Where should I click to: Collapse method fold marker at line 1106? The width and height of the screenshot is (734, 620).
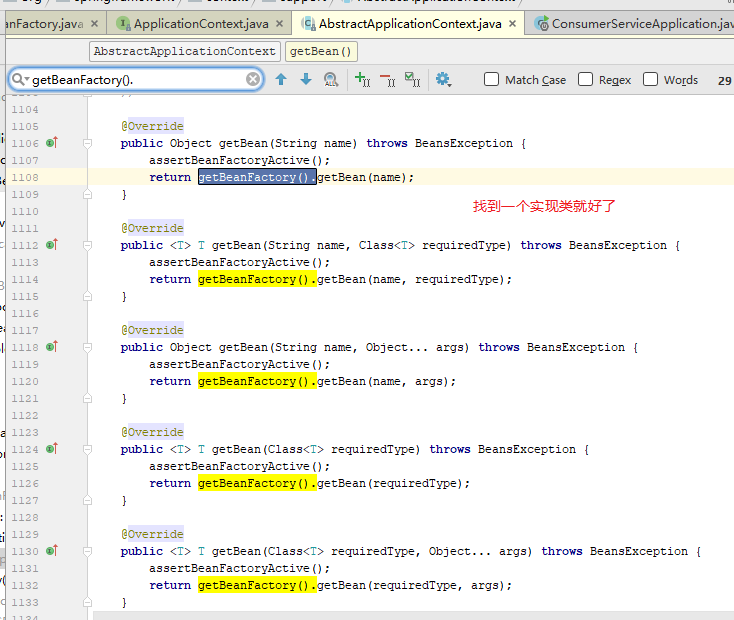click(88, 143)
